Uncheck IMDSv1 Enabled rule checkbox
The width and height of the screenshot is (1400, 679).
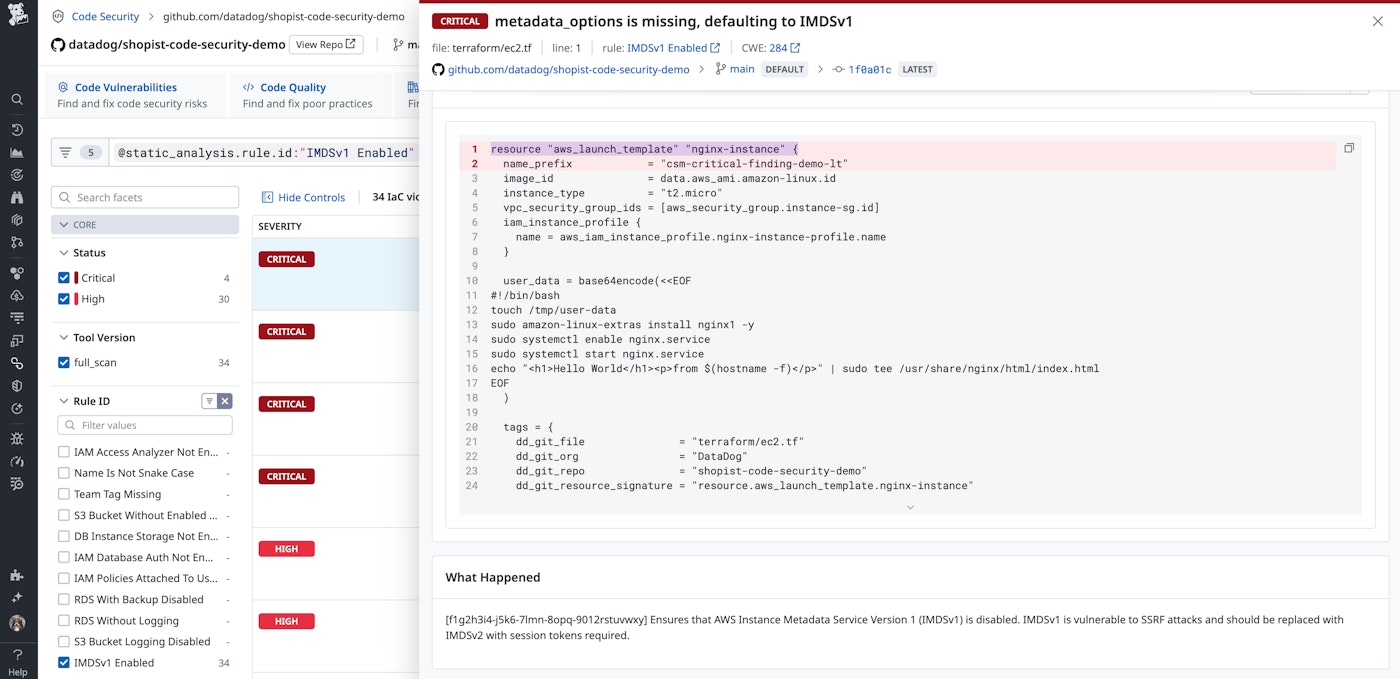[64, 662]
